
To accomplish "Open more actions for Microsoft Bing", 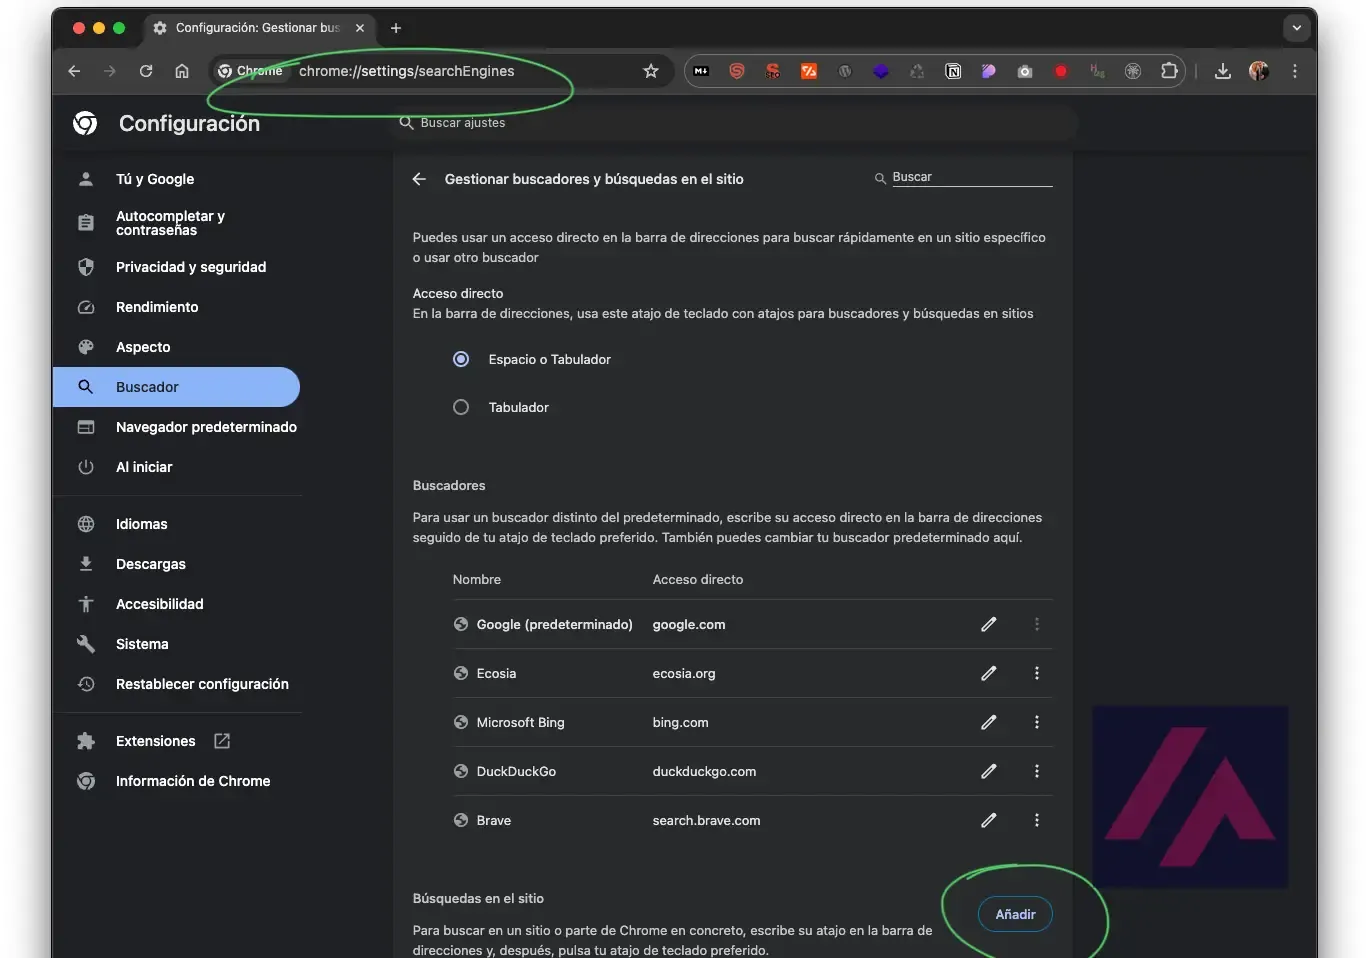I will pos(1037,722).
